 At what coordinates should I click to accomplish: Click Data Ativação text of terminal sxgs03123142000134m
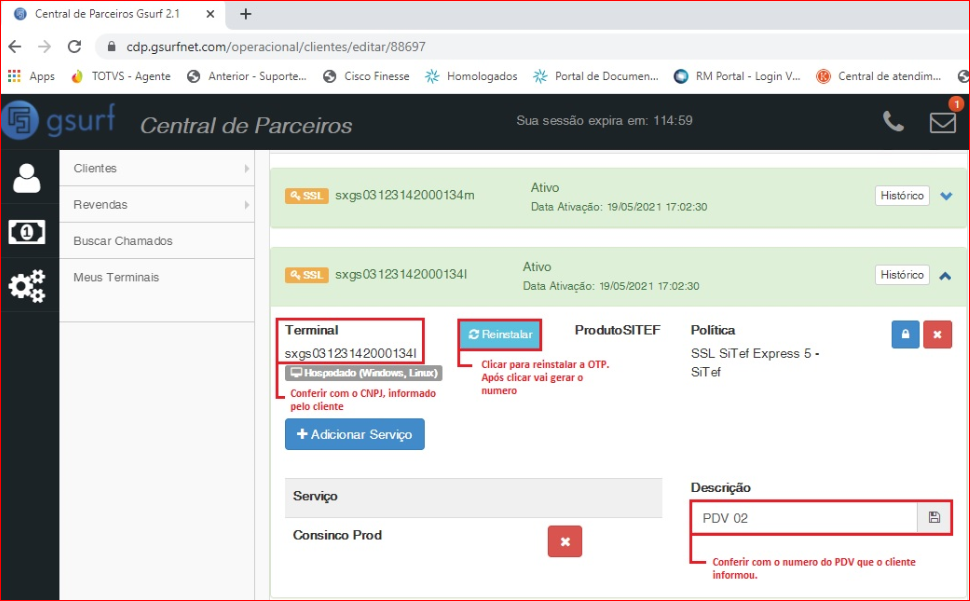(x=619, y=207)
